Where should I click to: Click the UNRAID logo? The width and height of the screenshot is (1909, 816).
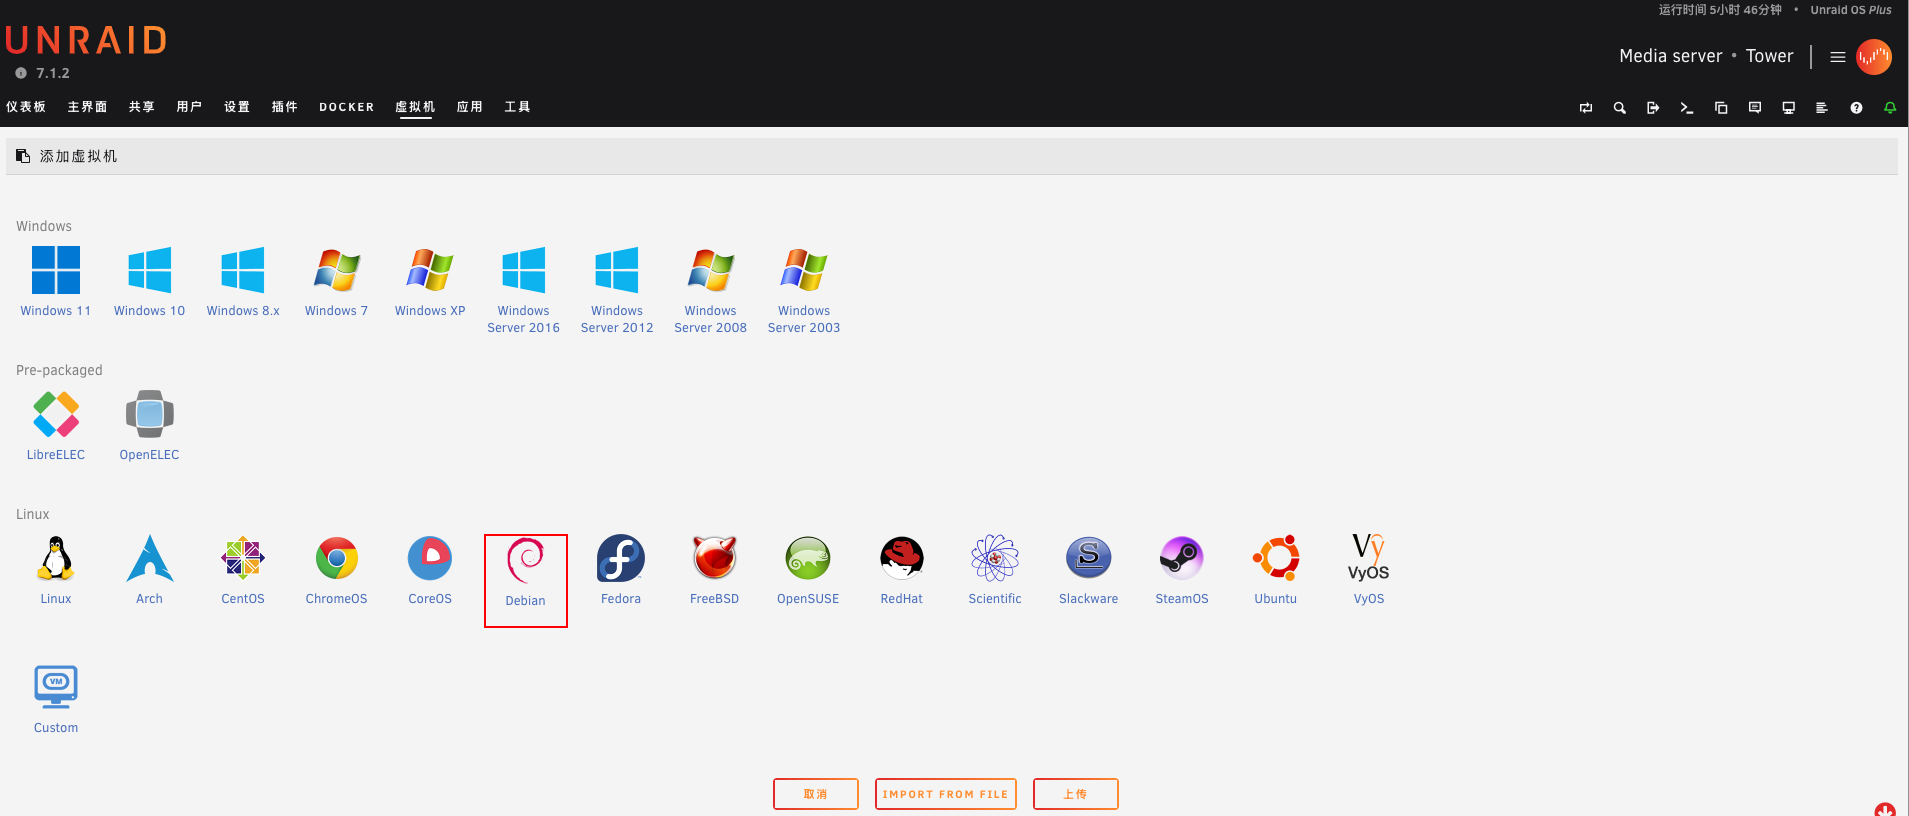click(x=86, y=40)
